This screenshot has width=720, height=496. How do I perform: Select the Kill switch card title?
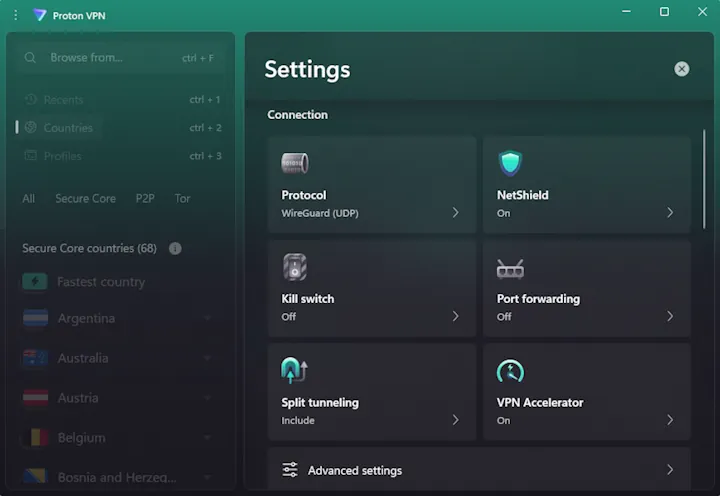(308, 299)
